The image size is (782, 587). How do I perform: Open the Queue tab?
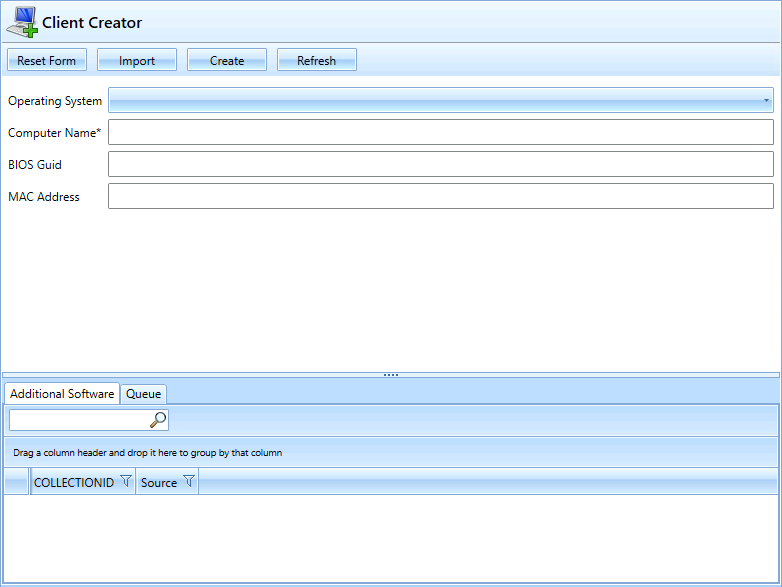click(x=143, y=394)
